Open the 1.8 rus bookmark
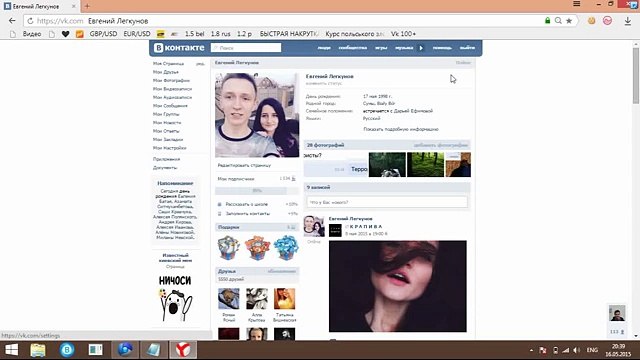Screen dimensions: 640x360 [x=220, y=34]
